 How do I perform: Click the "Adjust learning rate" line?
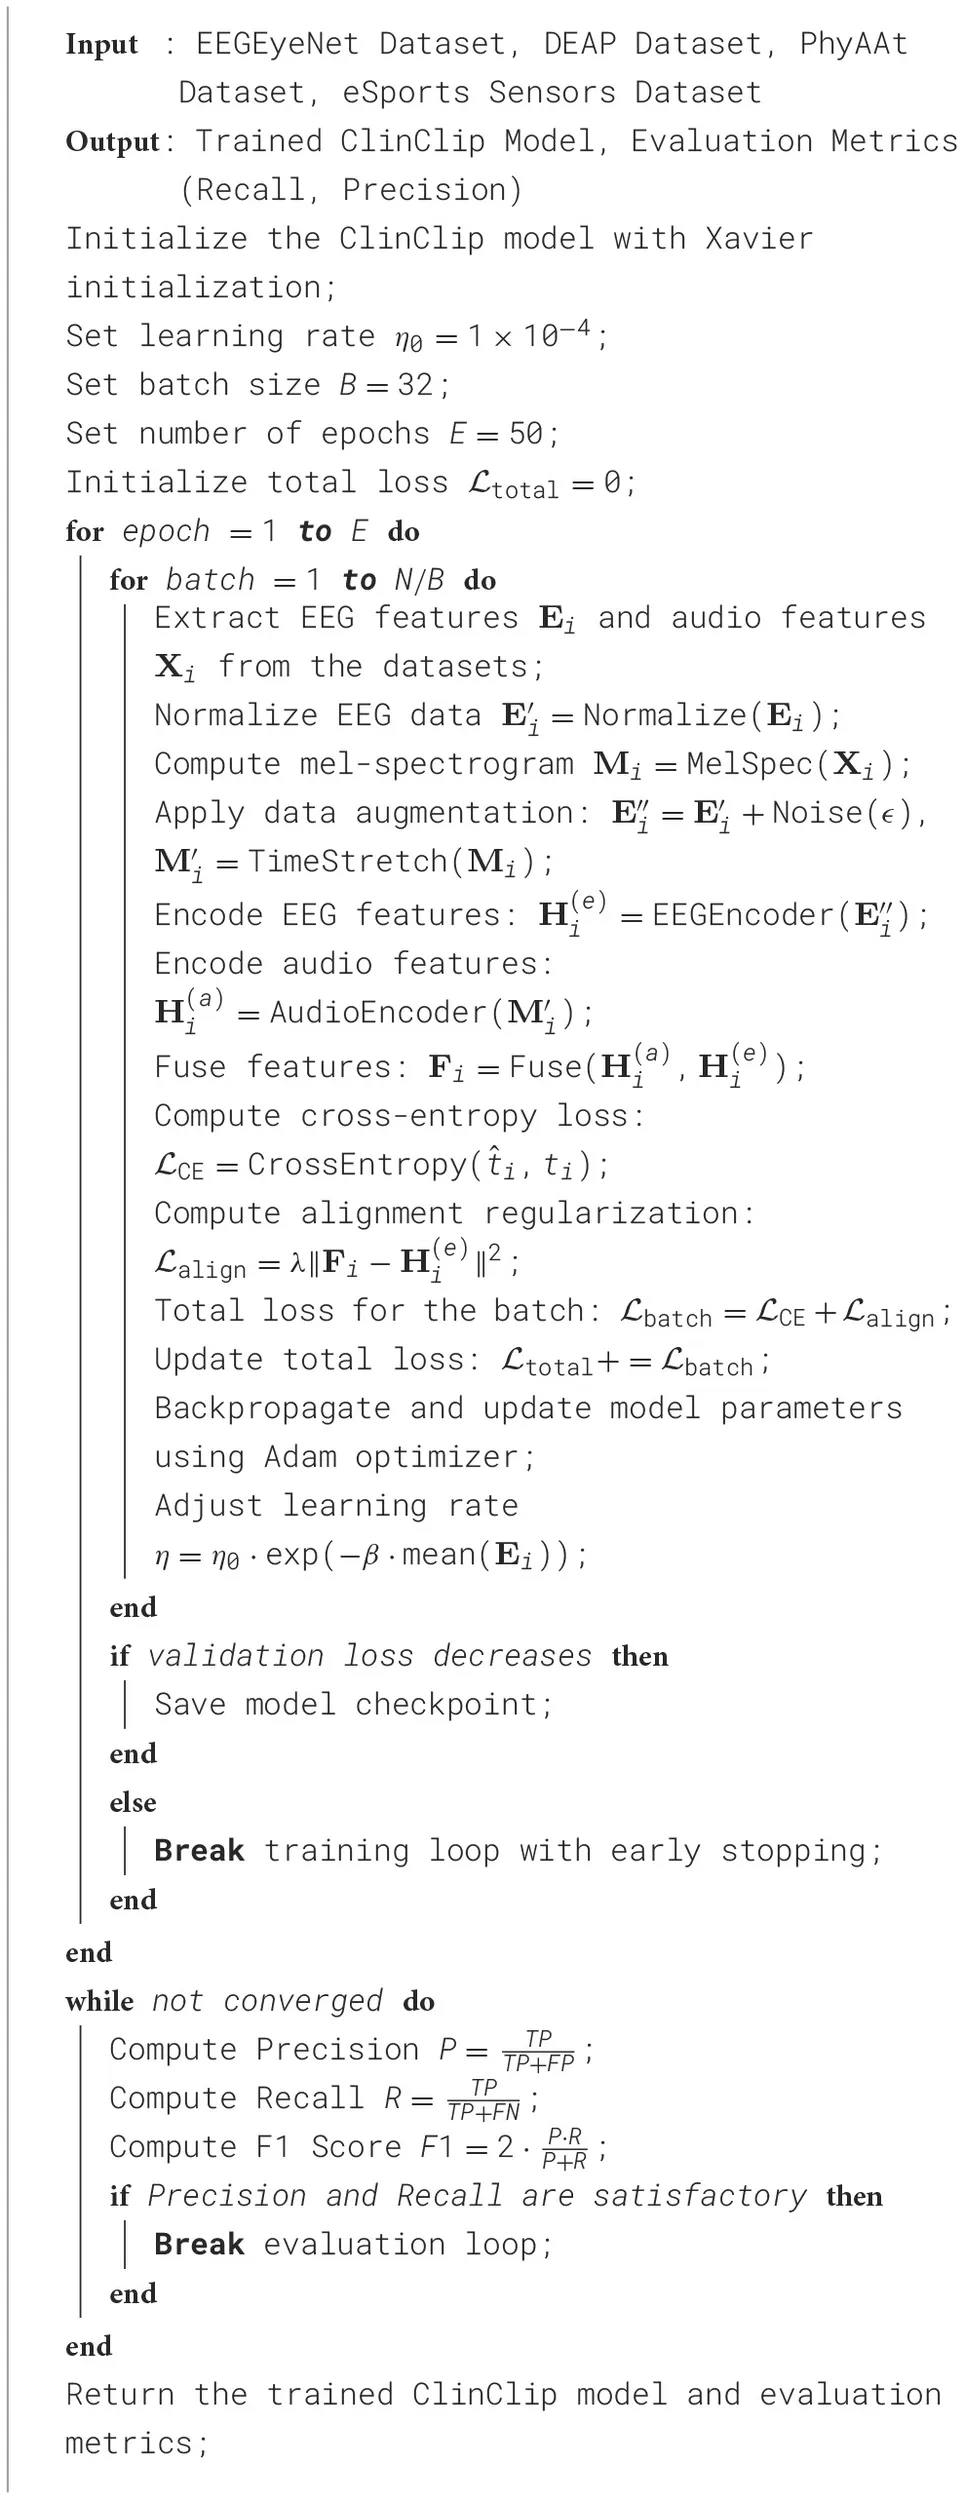click(336, 1506)
